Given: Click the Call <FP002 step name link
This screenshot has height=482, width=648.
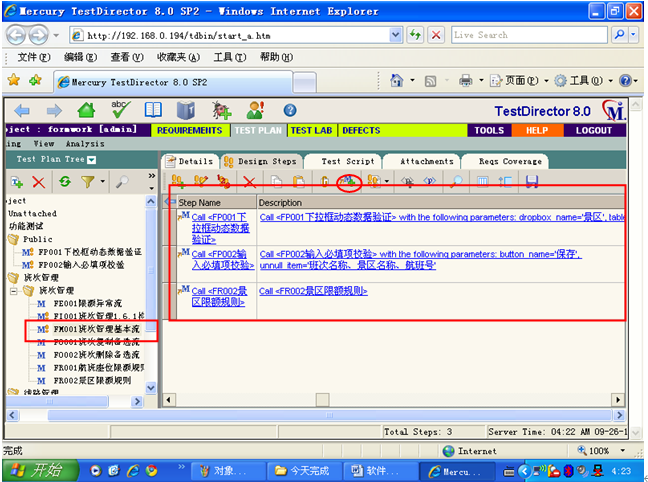Looking at the screenshot, I should [x=222, y=260].
